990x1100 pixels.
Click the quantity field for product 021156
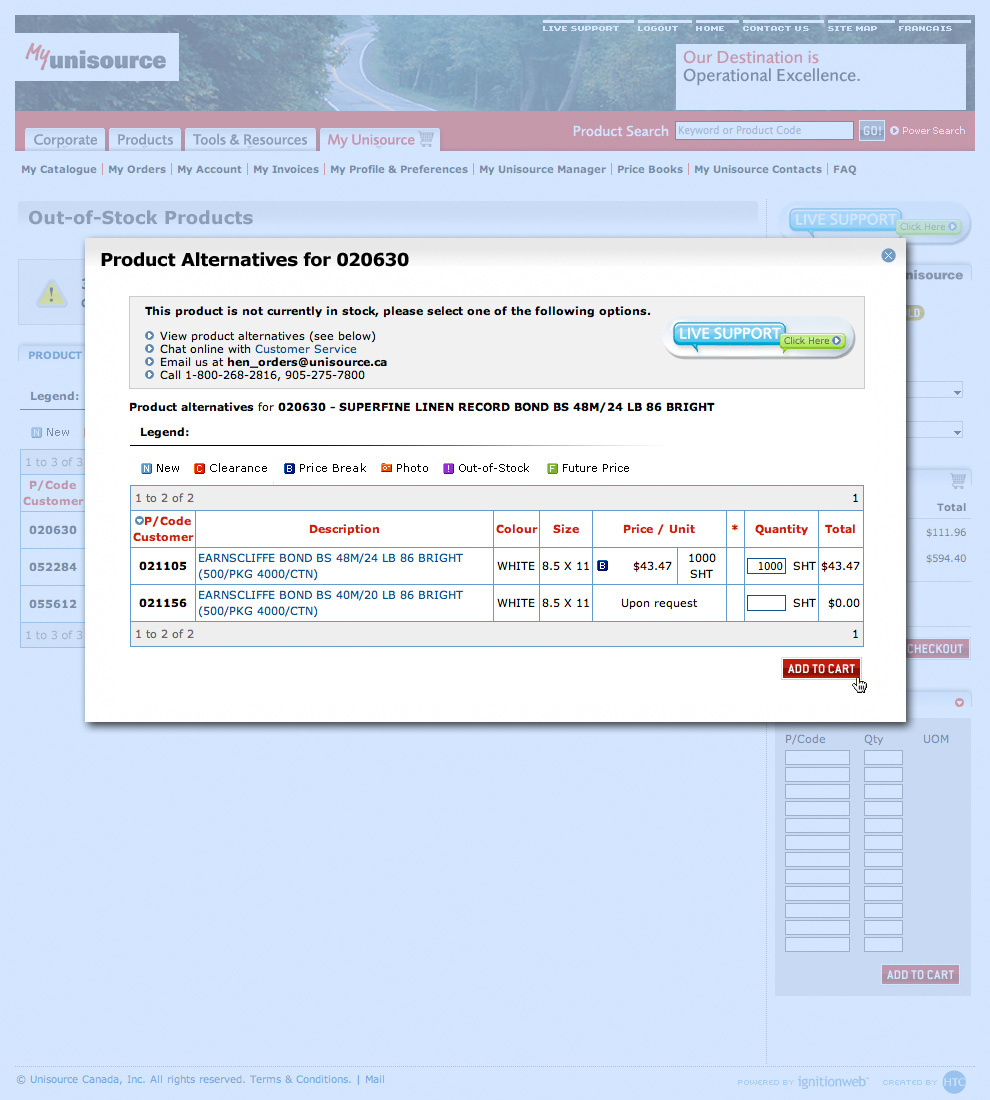[766, 603]
